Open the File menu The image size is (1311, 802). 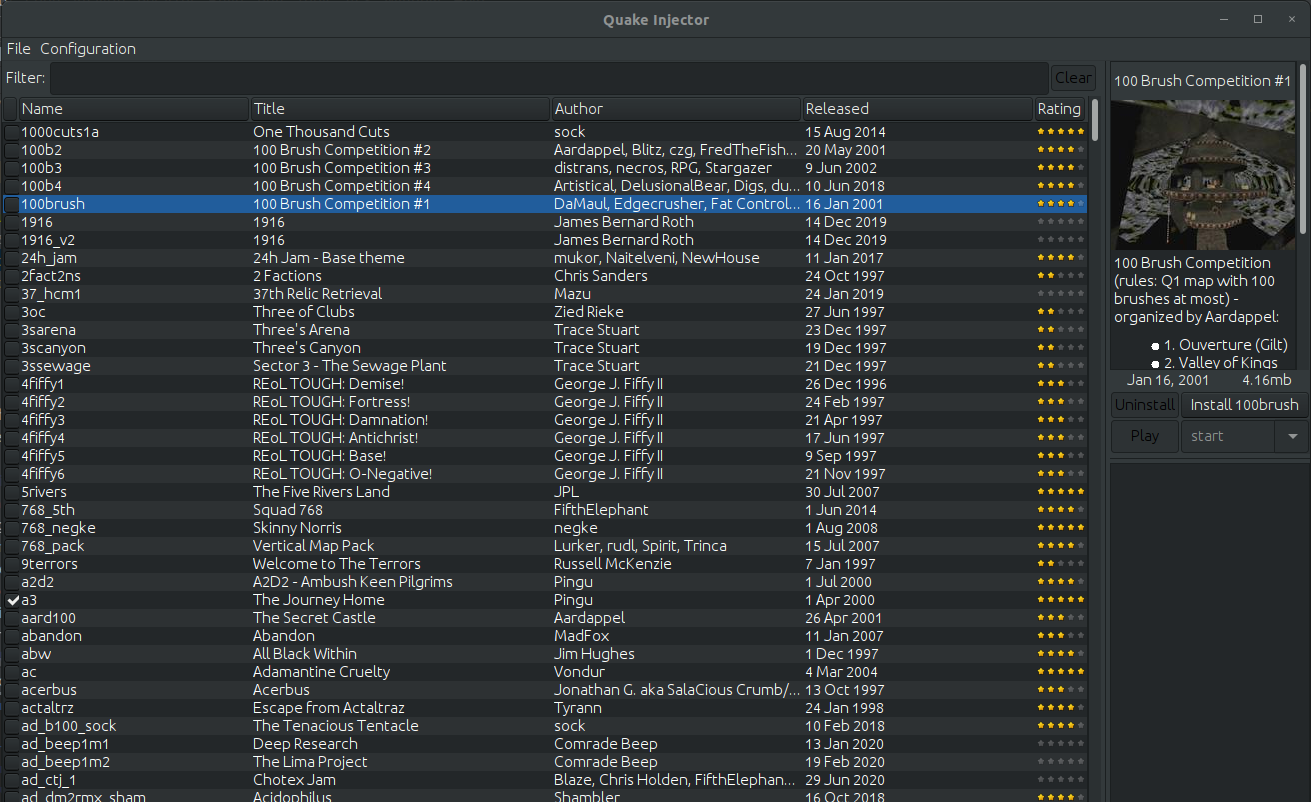click(x=18, y=48)
